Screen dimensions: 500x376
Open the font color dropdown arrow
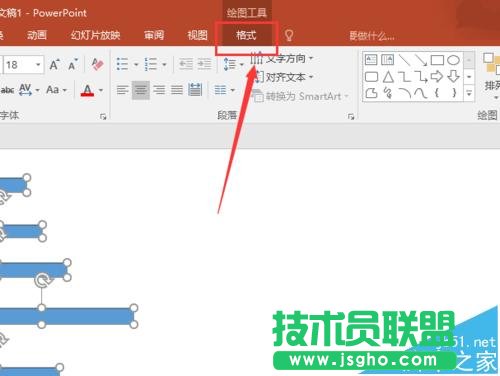[x=101, y=90]
